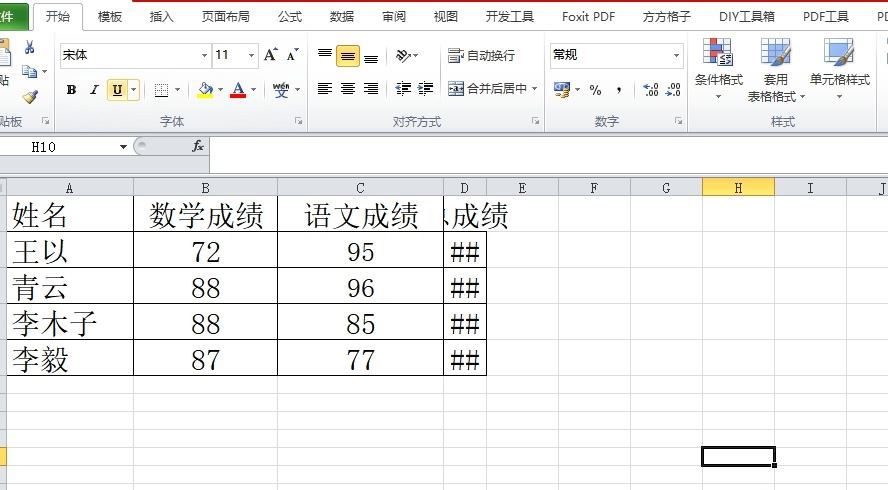
Task: Open Foxit PDF tab
Action: point(588,17)
